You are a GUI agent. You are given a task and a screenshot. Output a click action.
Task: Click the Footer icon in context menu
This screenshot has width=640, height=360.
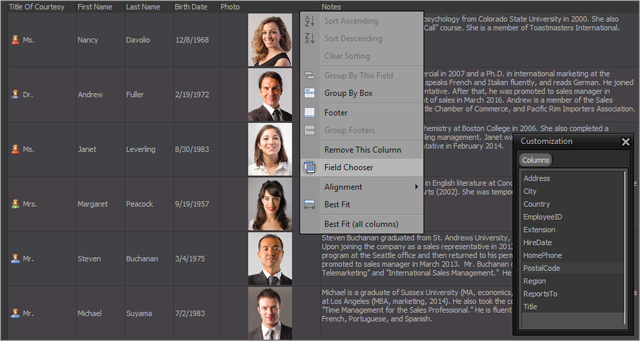click(309, 112)
